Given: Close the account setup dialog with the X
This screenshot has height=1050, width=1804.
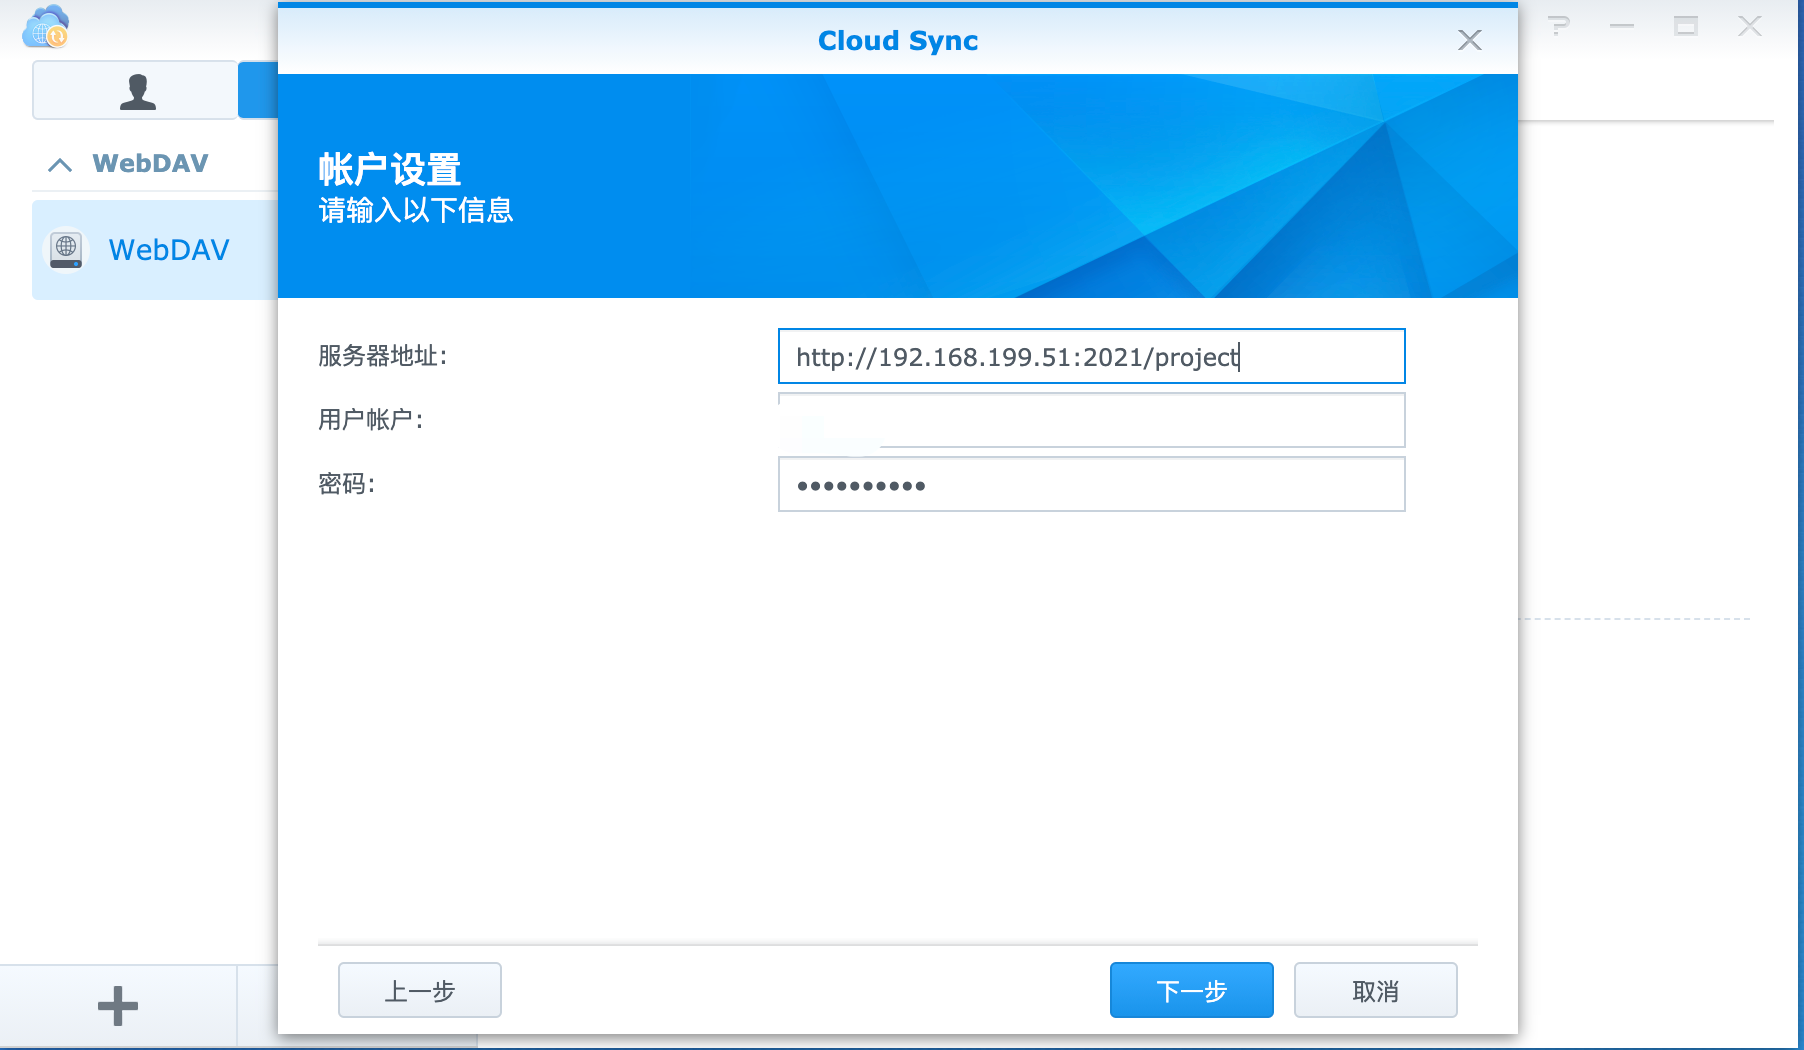Looking at the screenshot, I should [x=1469, y=40].
